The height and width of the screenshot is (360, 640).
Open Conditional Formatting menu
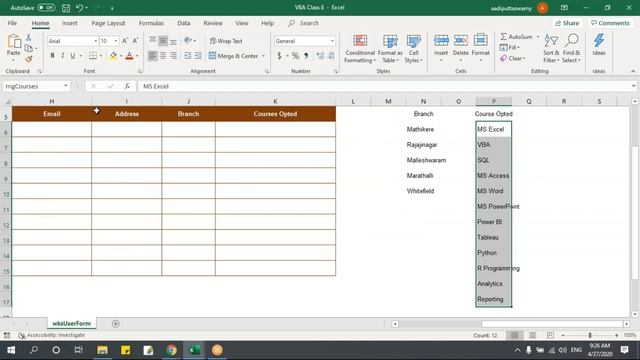360,49
